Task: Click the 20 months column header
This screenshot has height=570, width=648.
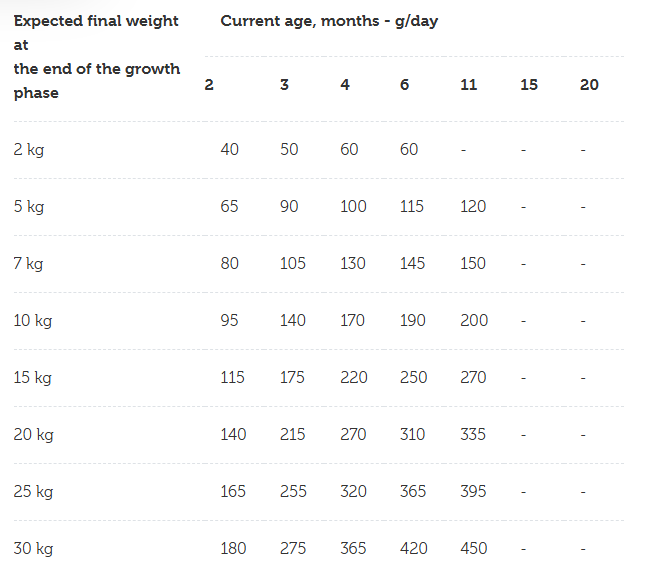Action: click(589, 85)
